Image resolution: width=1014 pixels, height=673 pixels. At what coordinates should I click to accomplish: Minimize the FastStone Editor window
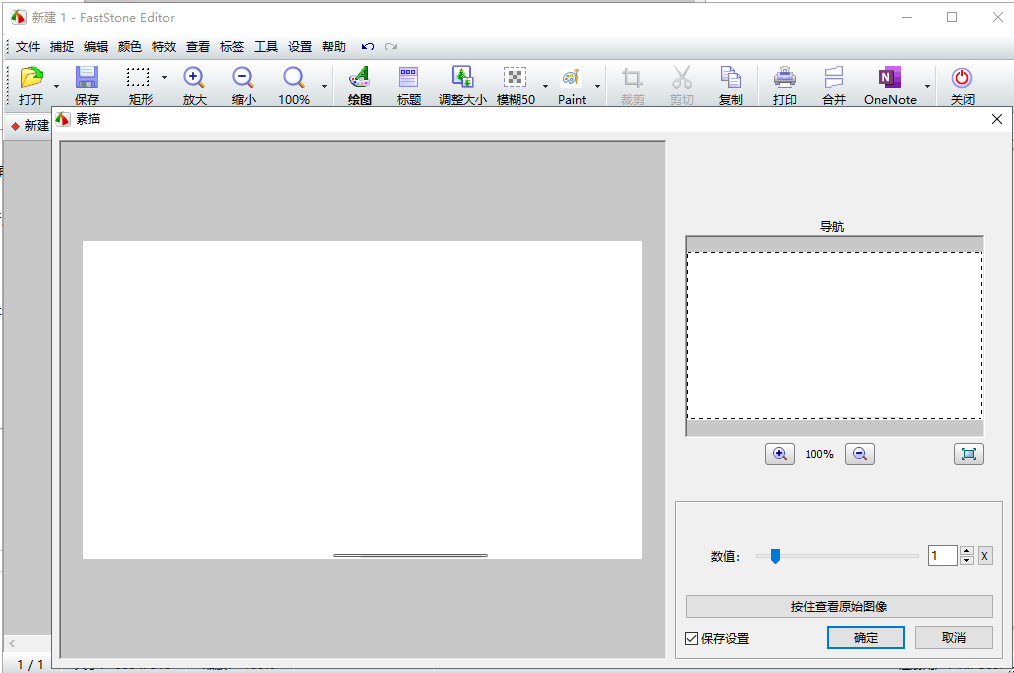[x=907, y=17]
